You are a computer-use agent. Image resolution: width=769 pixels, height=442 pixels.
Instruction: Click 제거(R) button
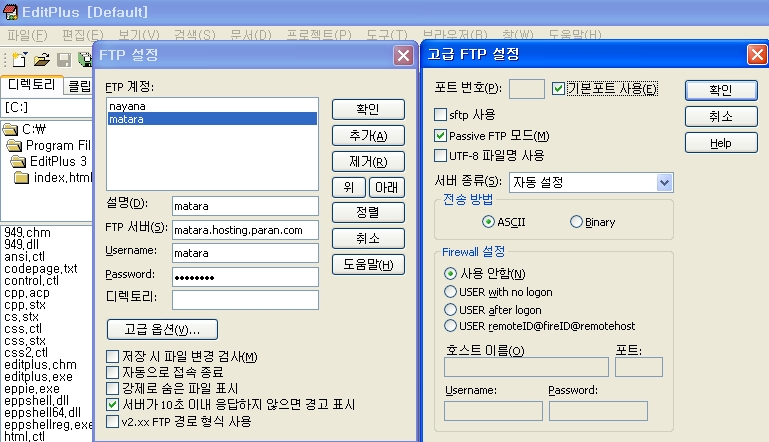tap(368, 161)
